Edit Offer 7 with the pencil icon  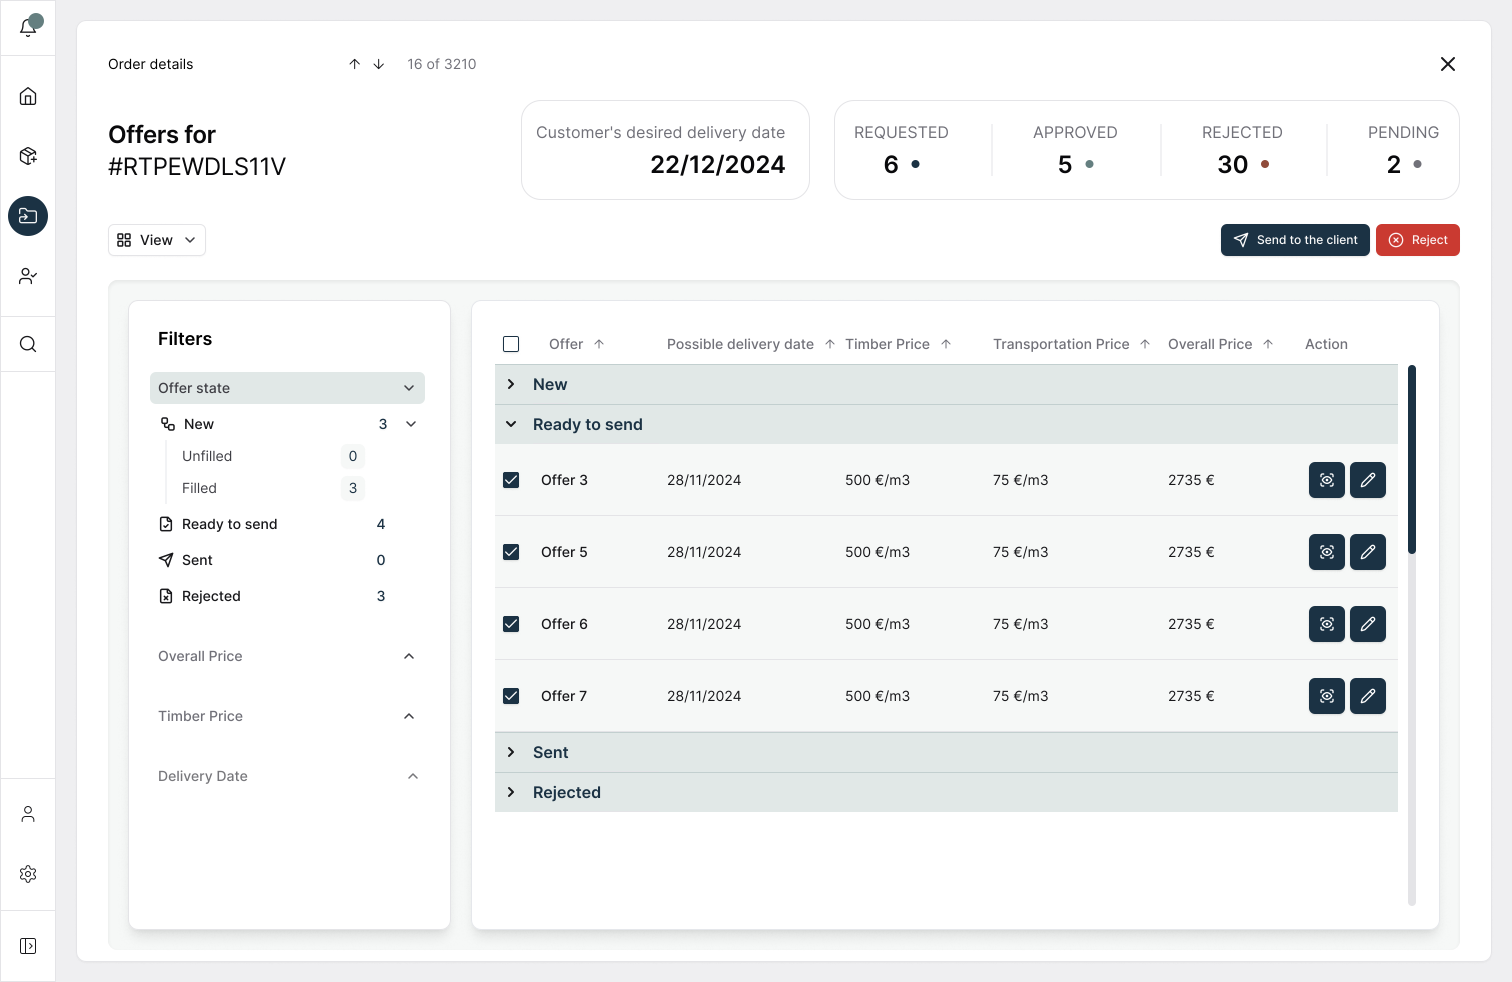click(1368, 696)
